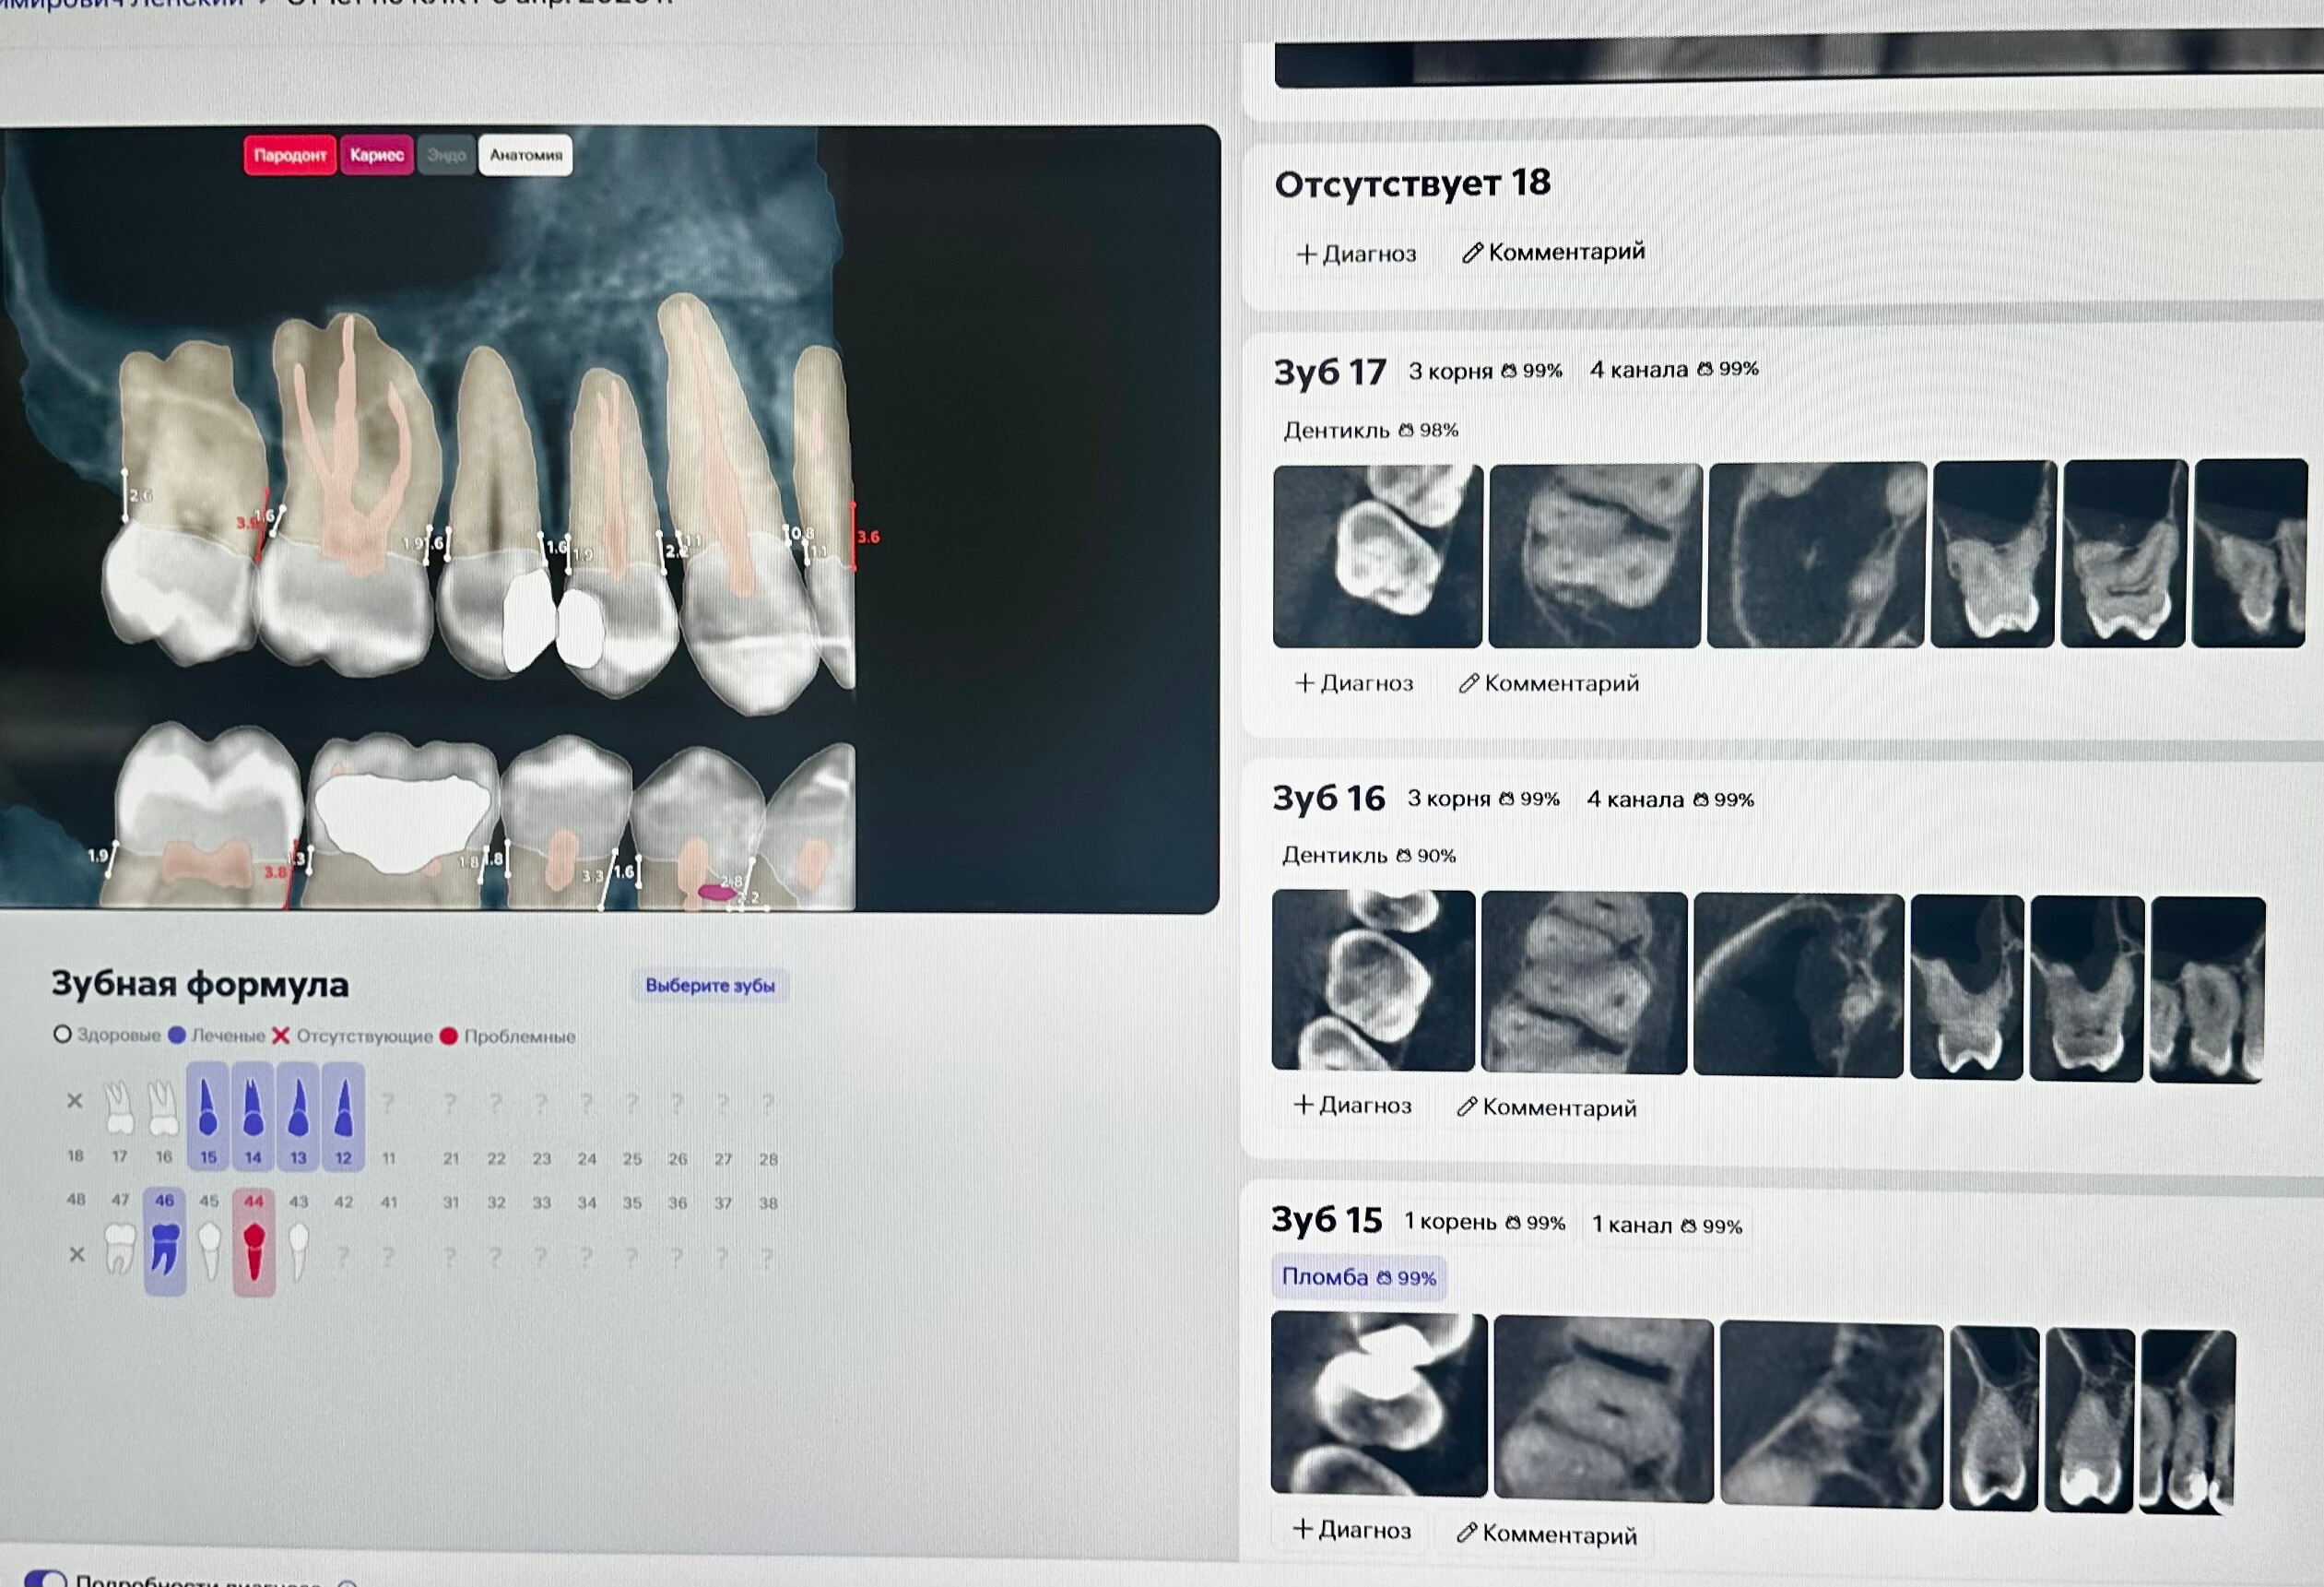Switch to the Анатомия overlay tab
This screenshot has height=1587, width=2324.
point(526,155)
